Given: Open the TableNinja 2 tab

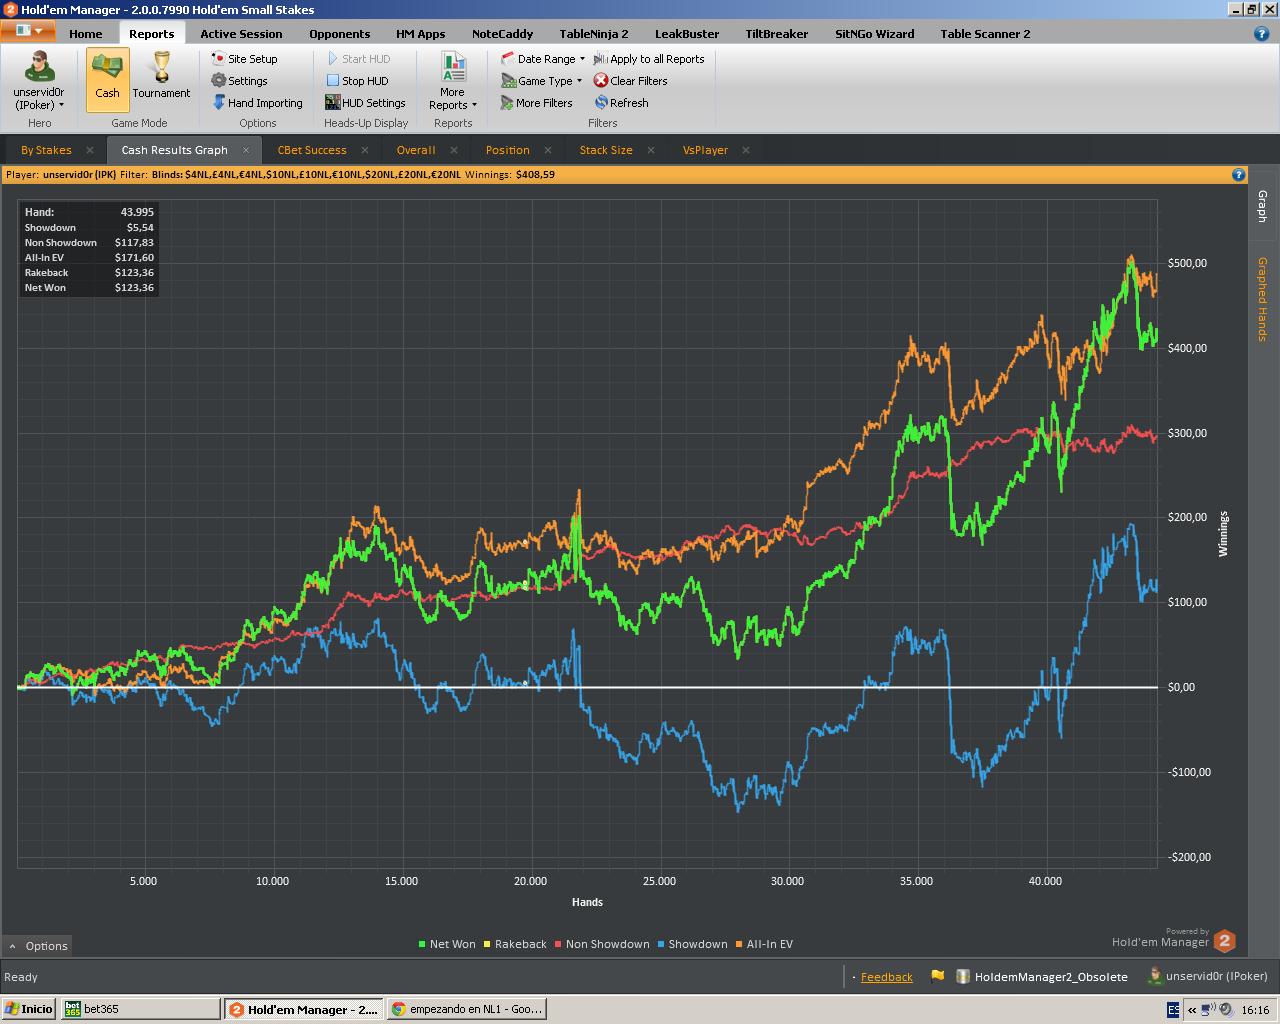Looking at the screenshot, I should [x=594, y=34].
